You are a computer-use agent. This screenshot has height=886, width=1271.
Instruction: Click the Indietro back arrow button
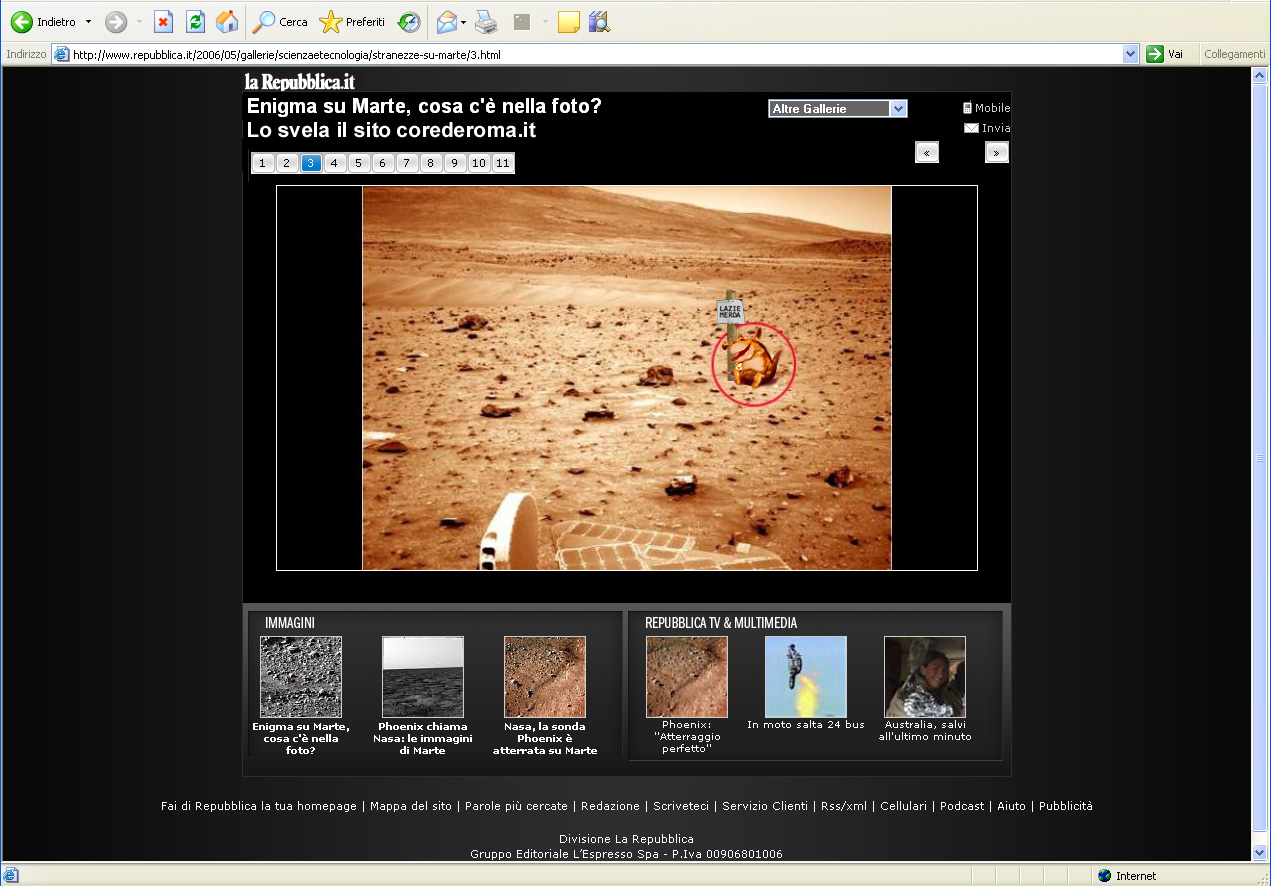tap(43, 21)
